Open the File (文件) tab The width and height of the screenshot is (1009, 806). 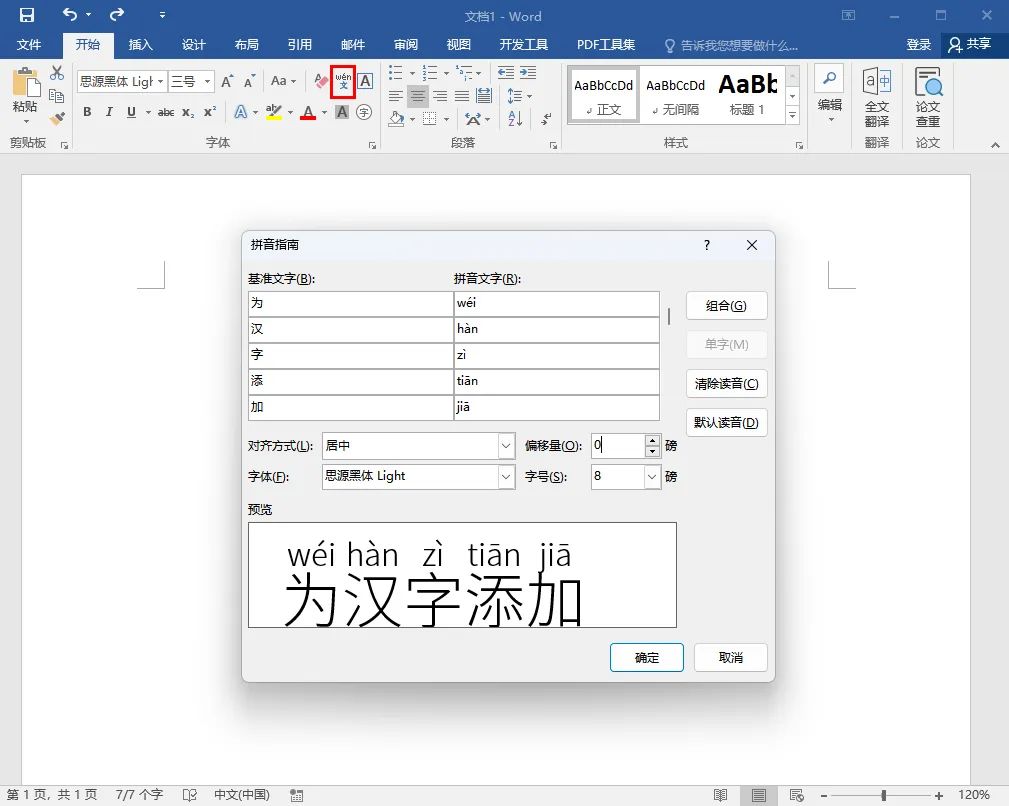[29, 44]
